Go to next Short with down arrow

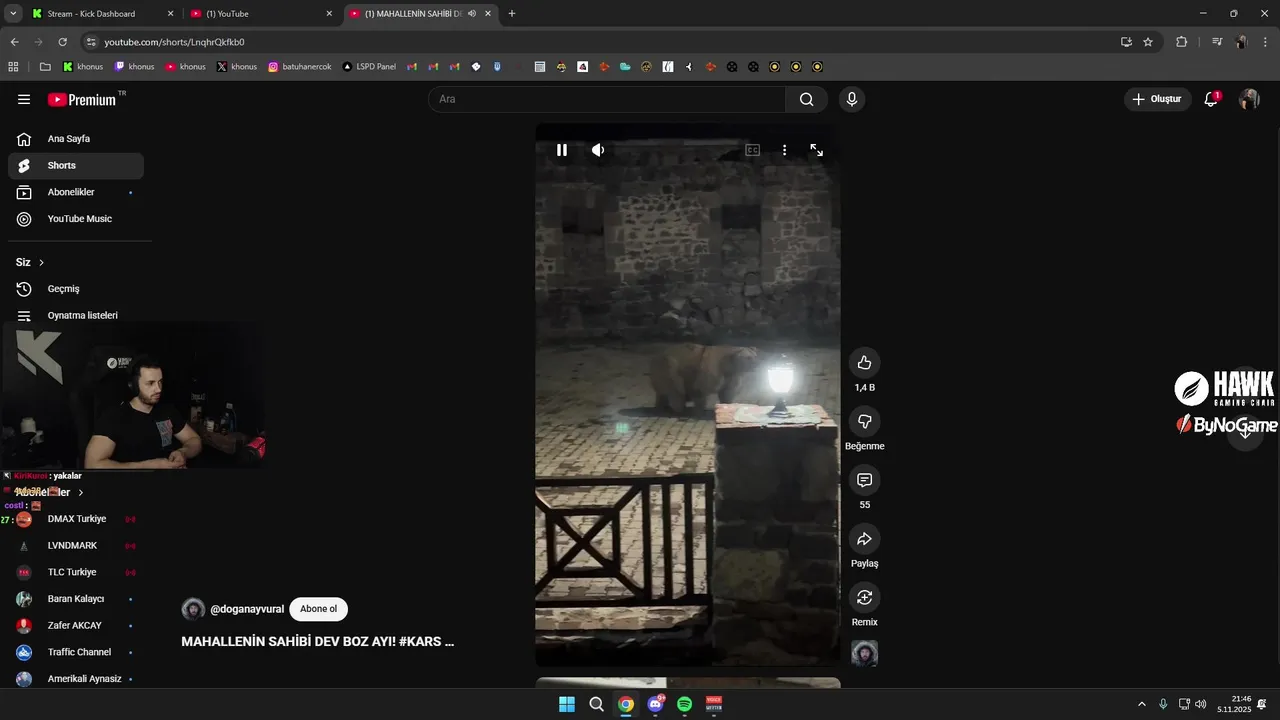(x=1245, y=431)
